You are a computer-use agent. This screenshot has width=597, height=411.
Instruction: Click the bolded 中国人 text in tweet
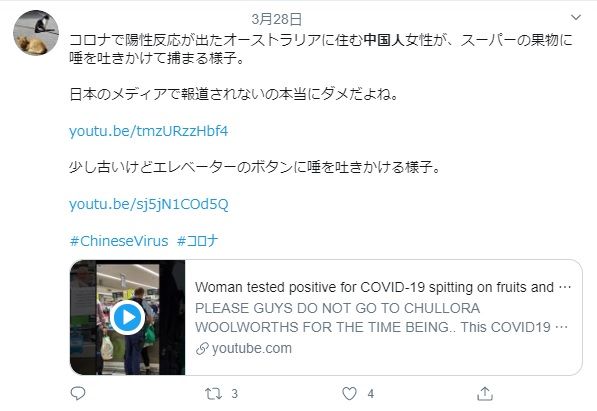[384, 40]
